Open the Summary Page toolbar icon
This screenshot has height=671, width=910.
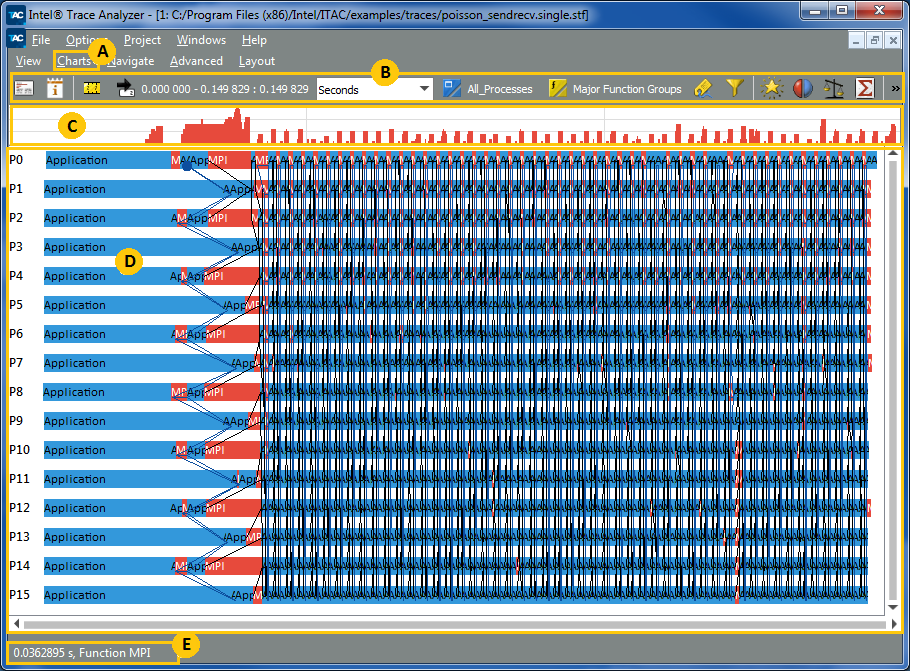(x=24, y=89)
